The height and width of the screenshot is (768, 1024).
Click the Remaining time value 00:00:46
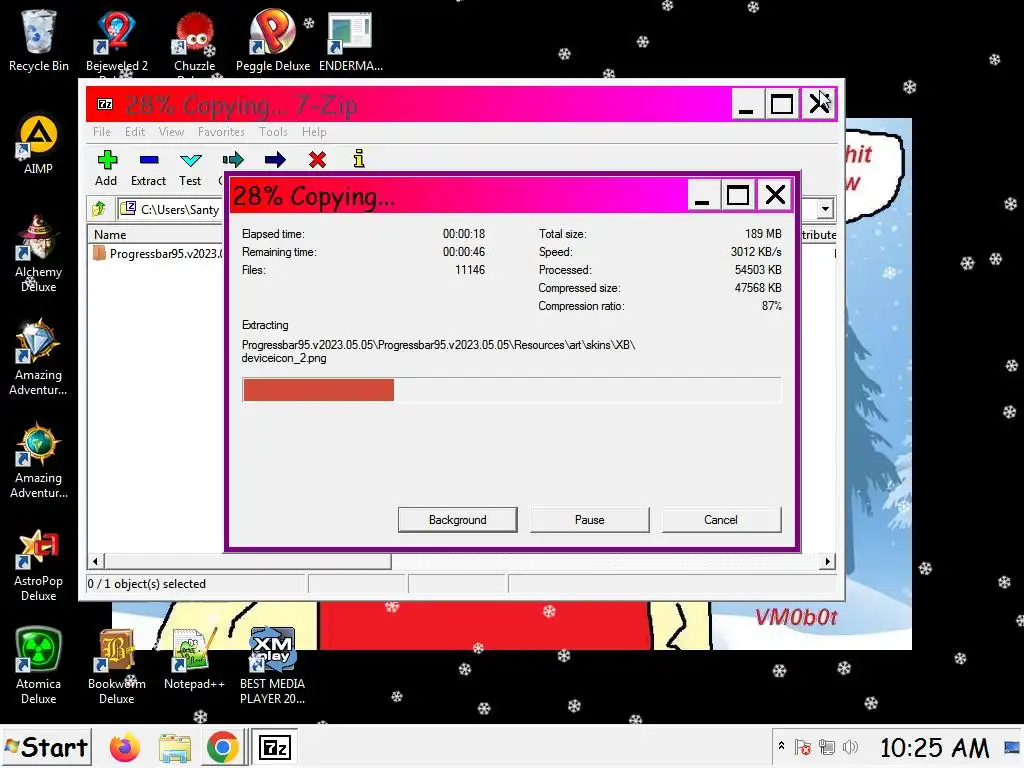464,252
